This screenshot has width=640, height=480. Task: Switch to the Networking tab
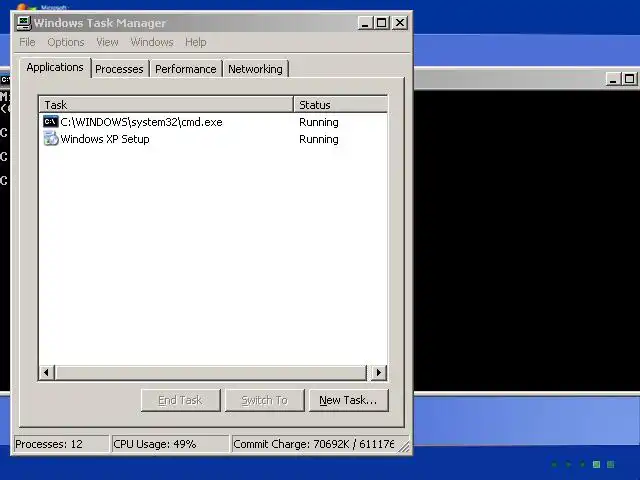click(256, 69)
